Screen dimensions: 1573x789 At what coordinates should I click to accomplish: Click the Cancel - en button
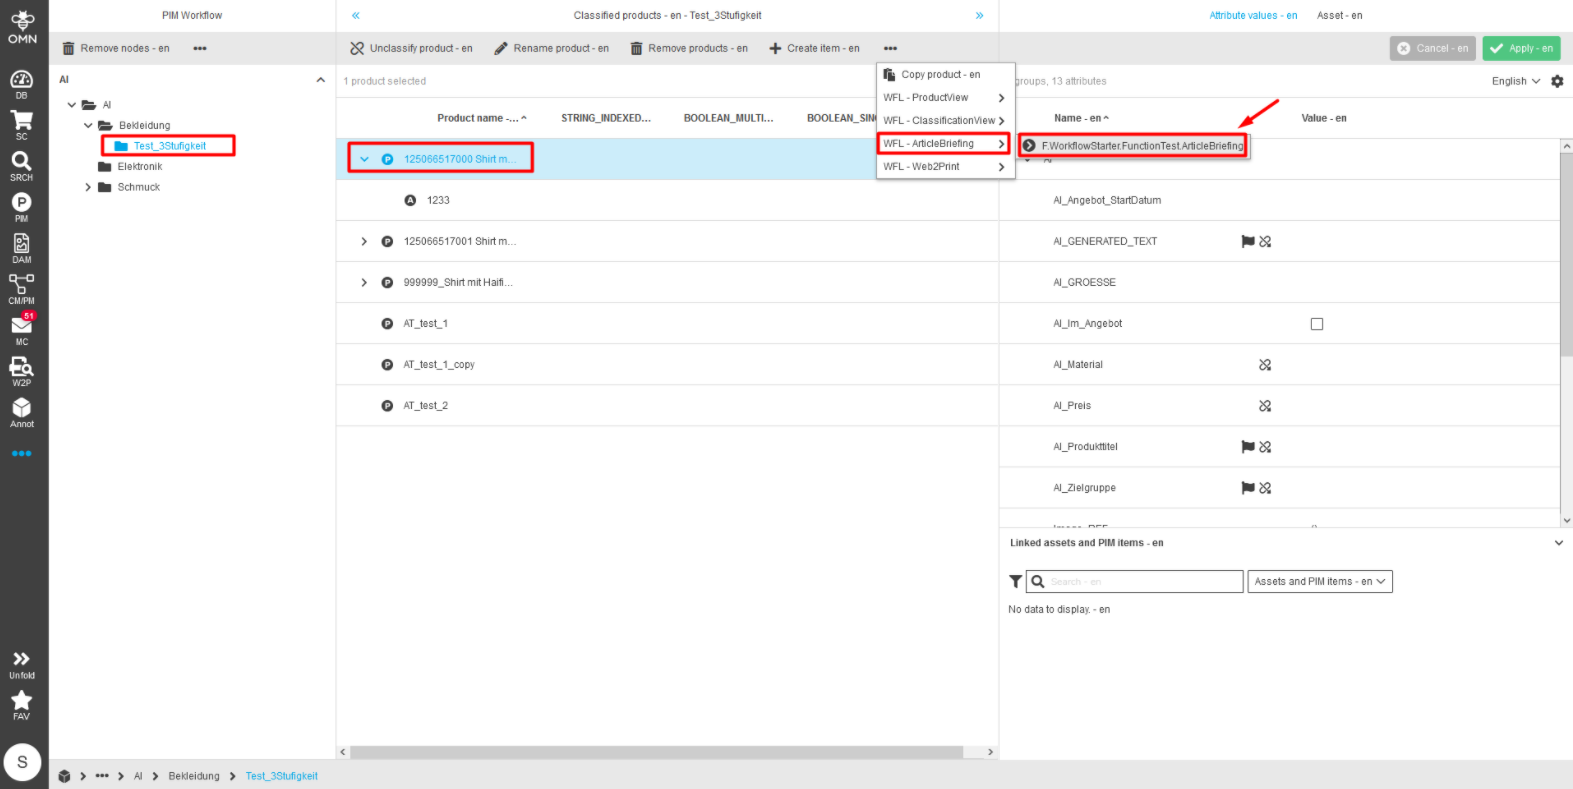click(1433, 48)
